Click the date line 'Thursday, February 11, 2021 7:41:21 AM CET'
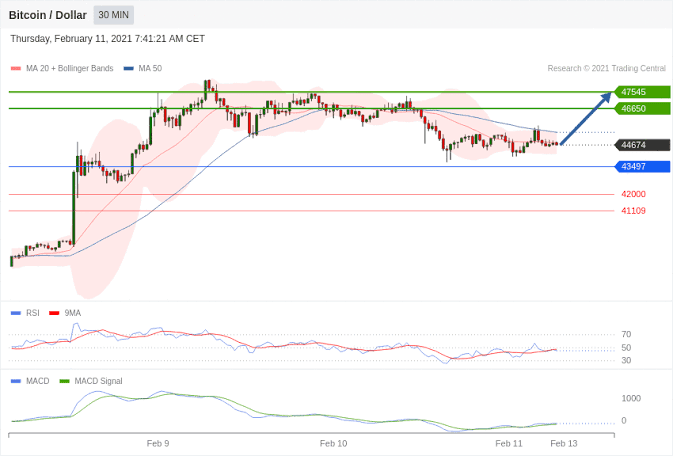This screenshot has width=673, height=456. click(x=107, y=39)
